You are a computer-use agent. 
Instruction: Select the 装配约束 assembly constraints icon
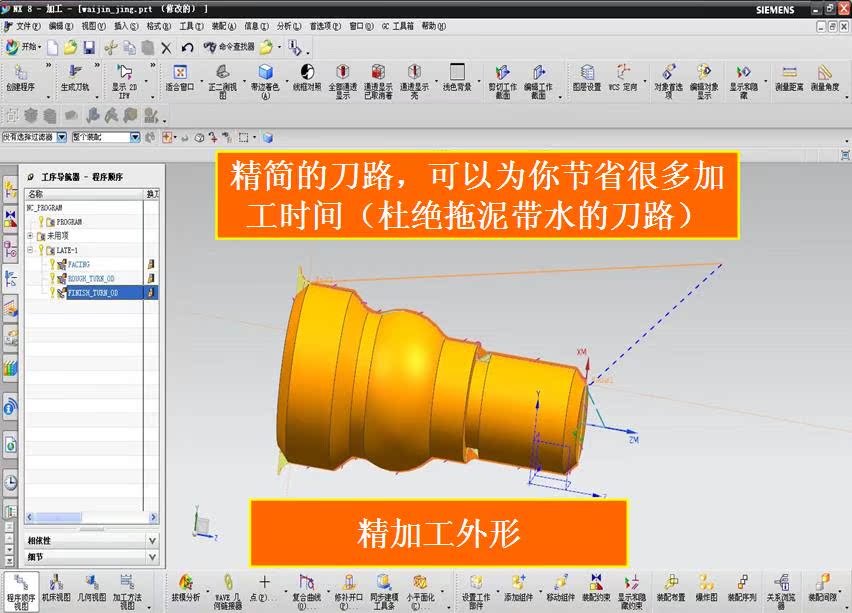(x=598, y=589)
